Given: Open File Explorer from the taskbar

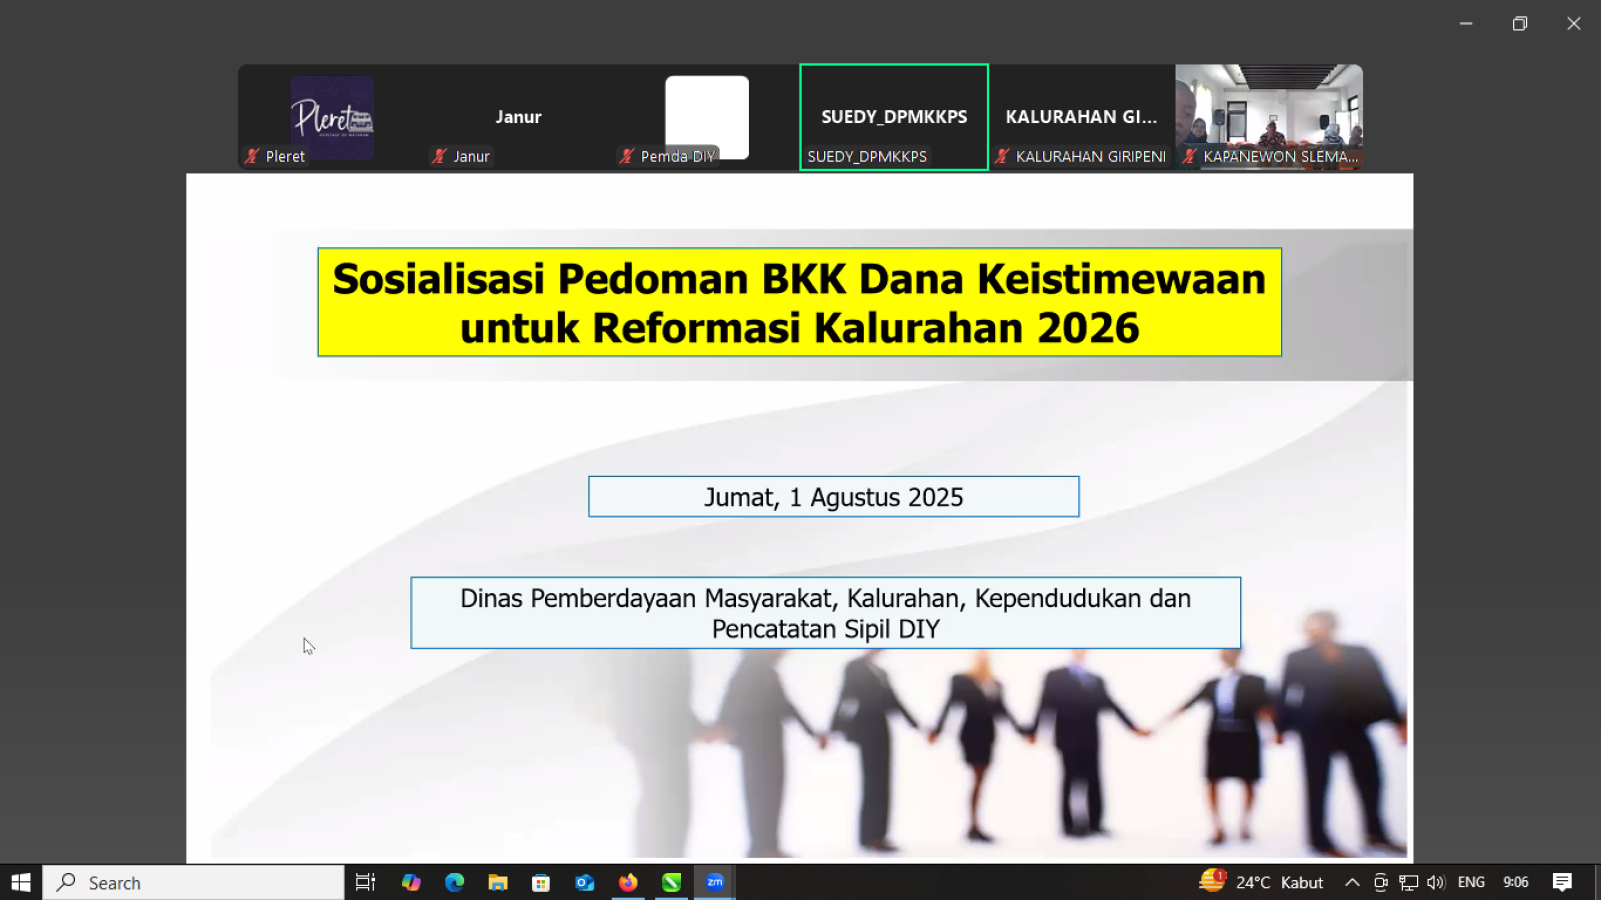Looking at the screenshot, I should (498, 882).
